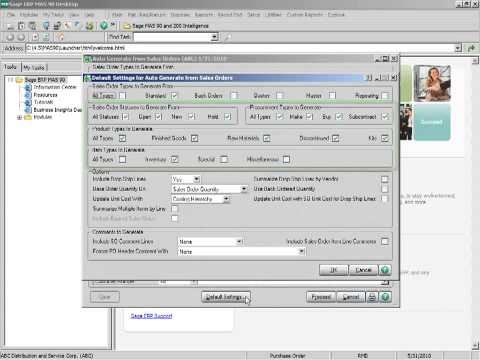Uncheck the Hold status checkbox
480x360 pixels.
click(228, 117)
